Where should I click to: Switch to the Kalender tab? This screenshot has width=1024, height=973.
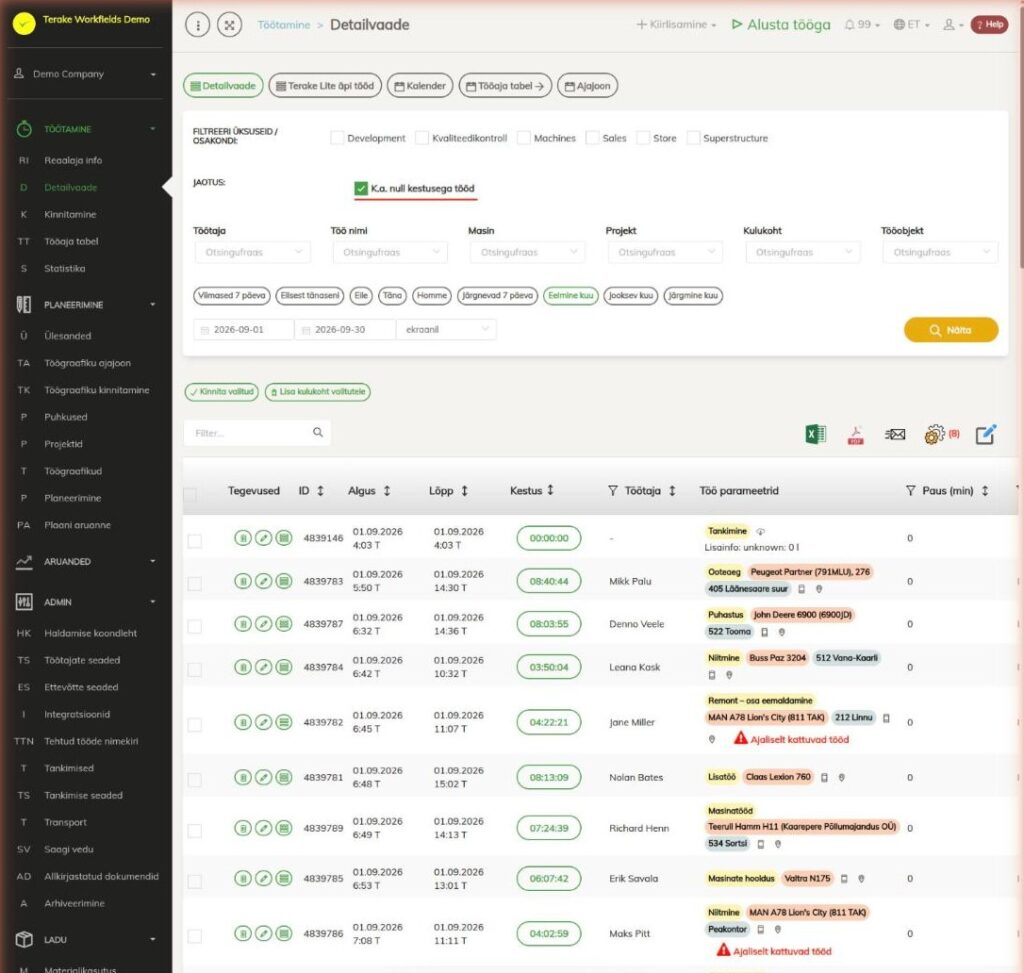coord(420,86)
